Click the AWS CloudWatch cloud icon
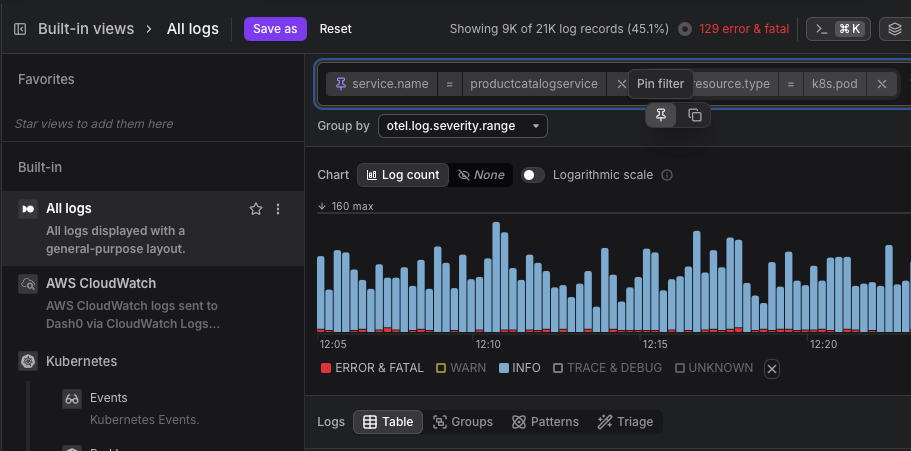The width and height of the screenshot is (911, 451). pyautogui.click(x=28, y=284)
